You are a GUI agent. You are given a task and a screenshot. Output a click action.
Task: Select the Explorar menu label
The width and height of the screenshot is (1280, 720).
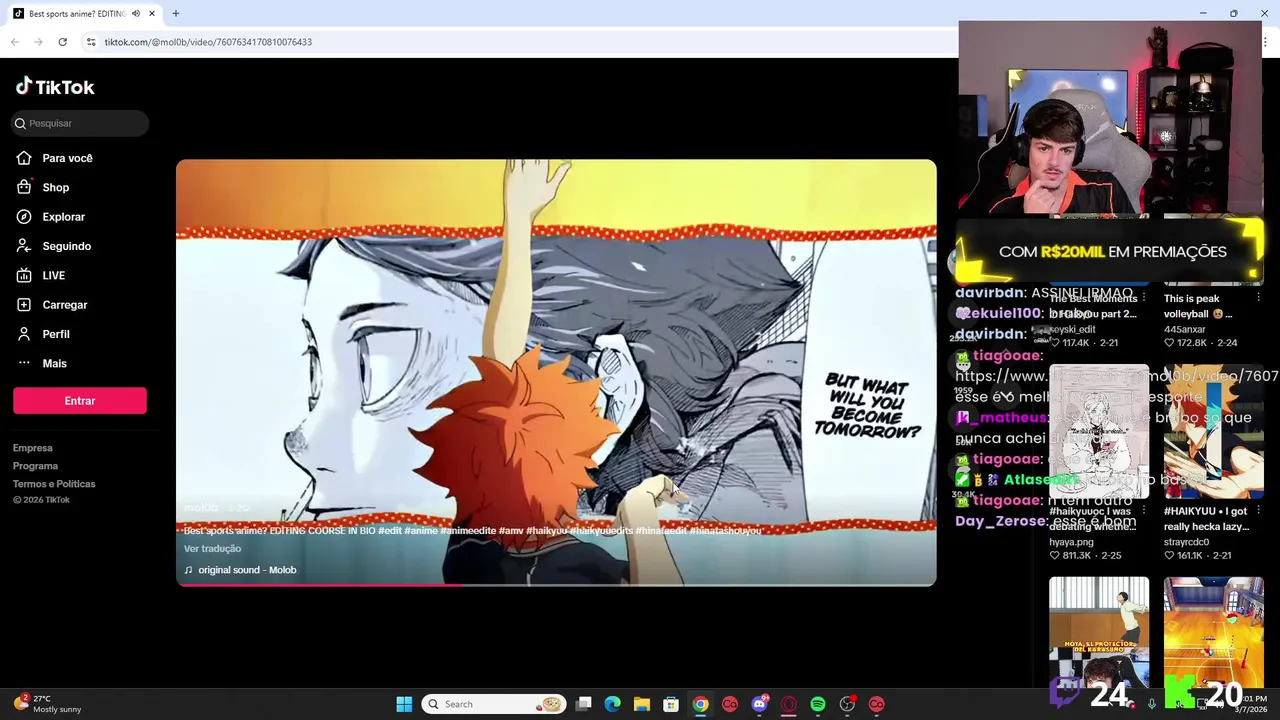tap(63, 217)
